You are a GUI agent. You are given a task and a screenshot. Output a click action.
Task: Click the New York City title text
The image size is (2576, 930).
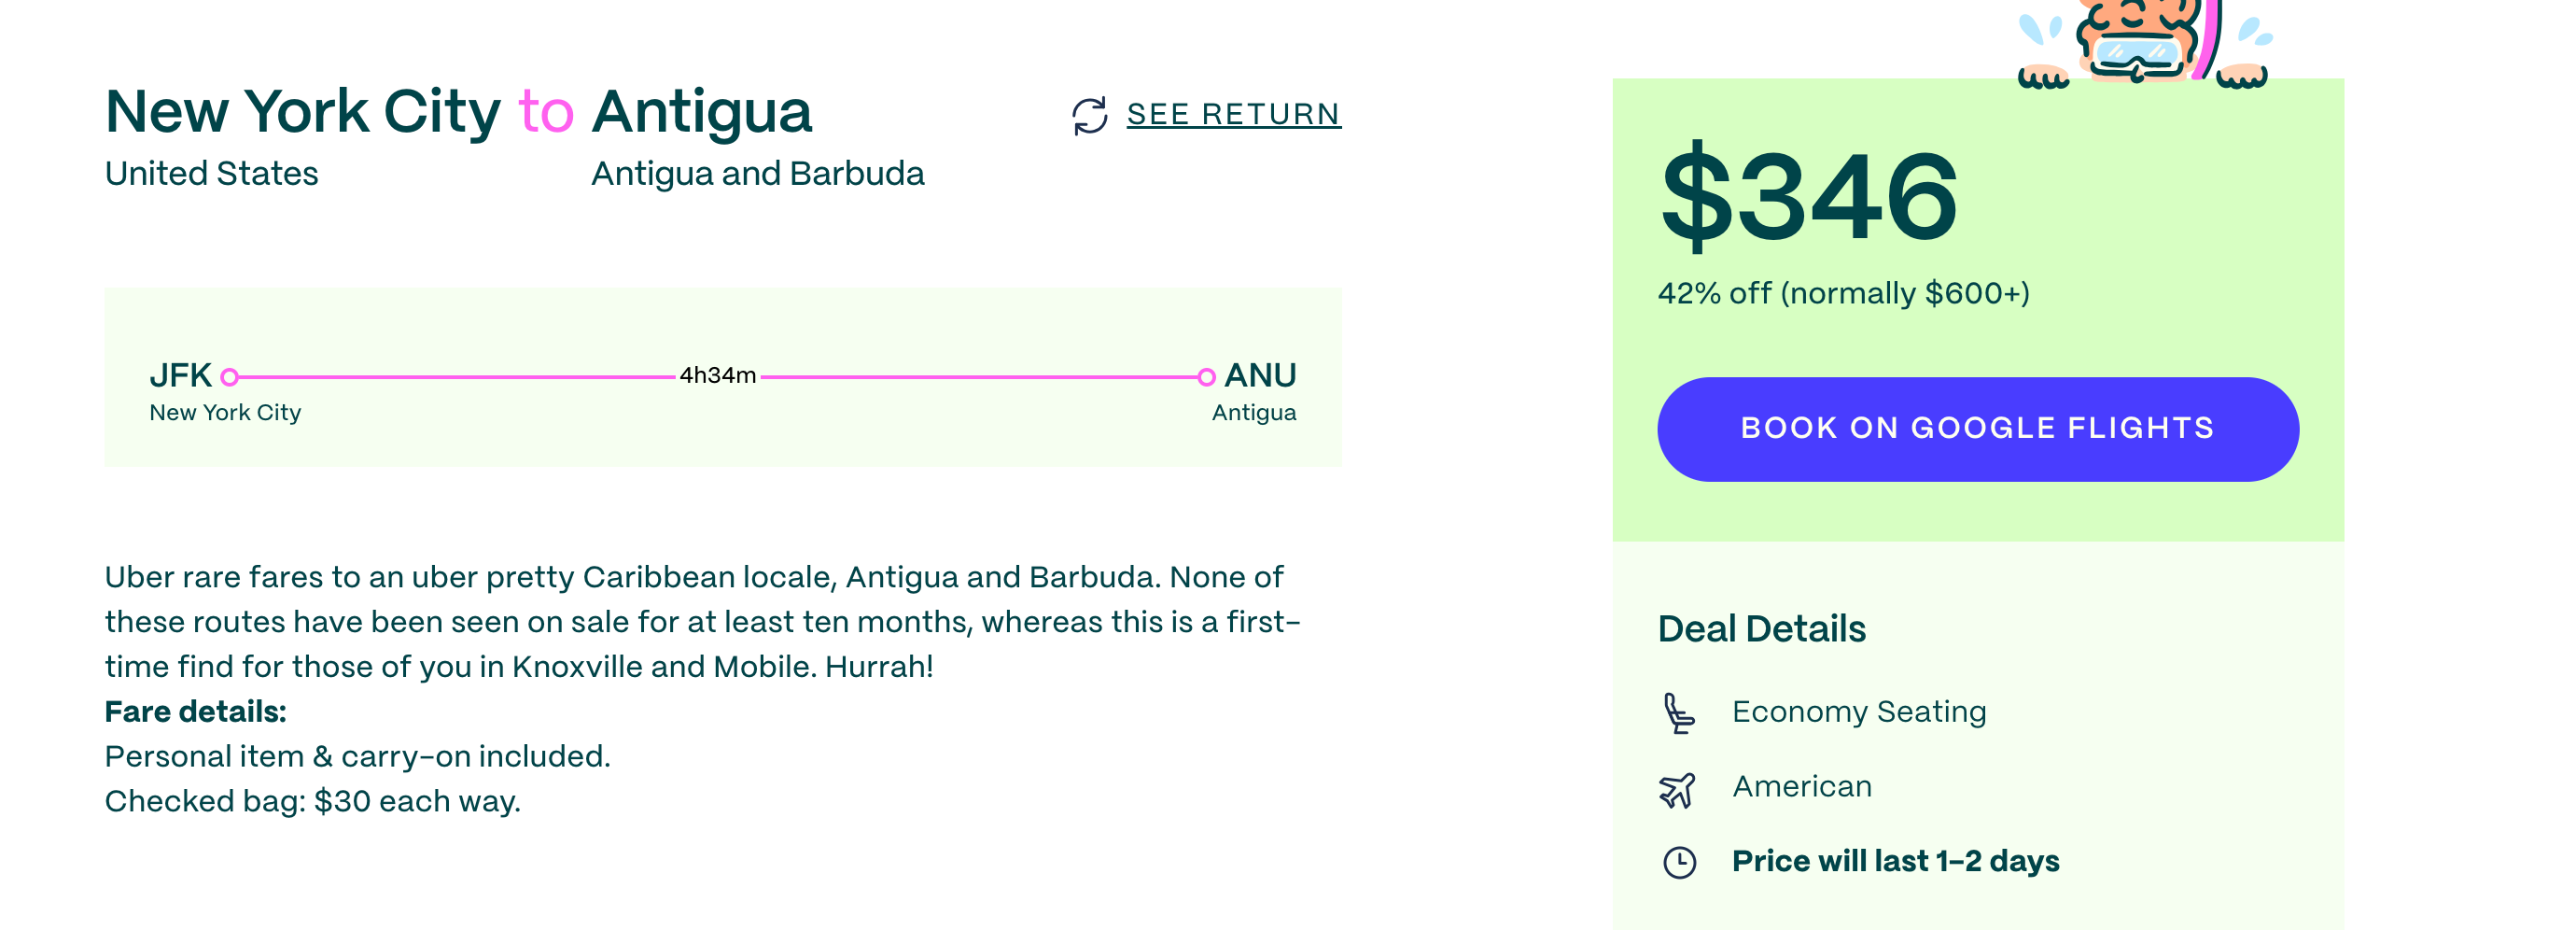(302, 111)
